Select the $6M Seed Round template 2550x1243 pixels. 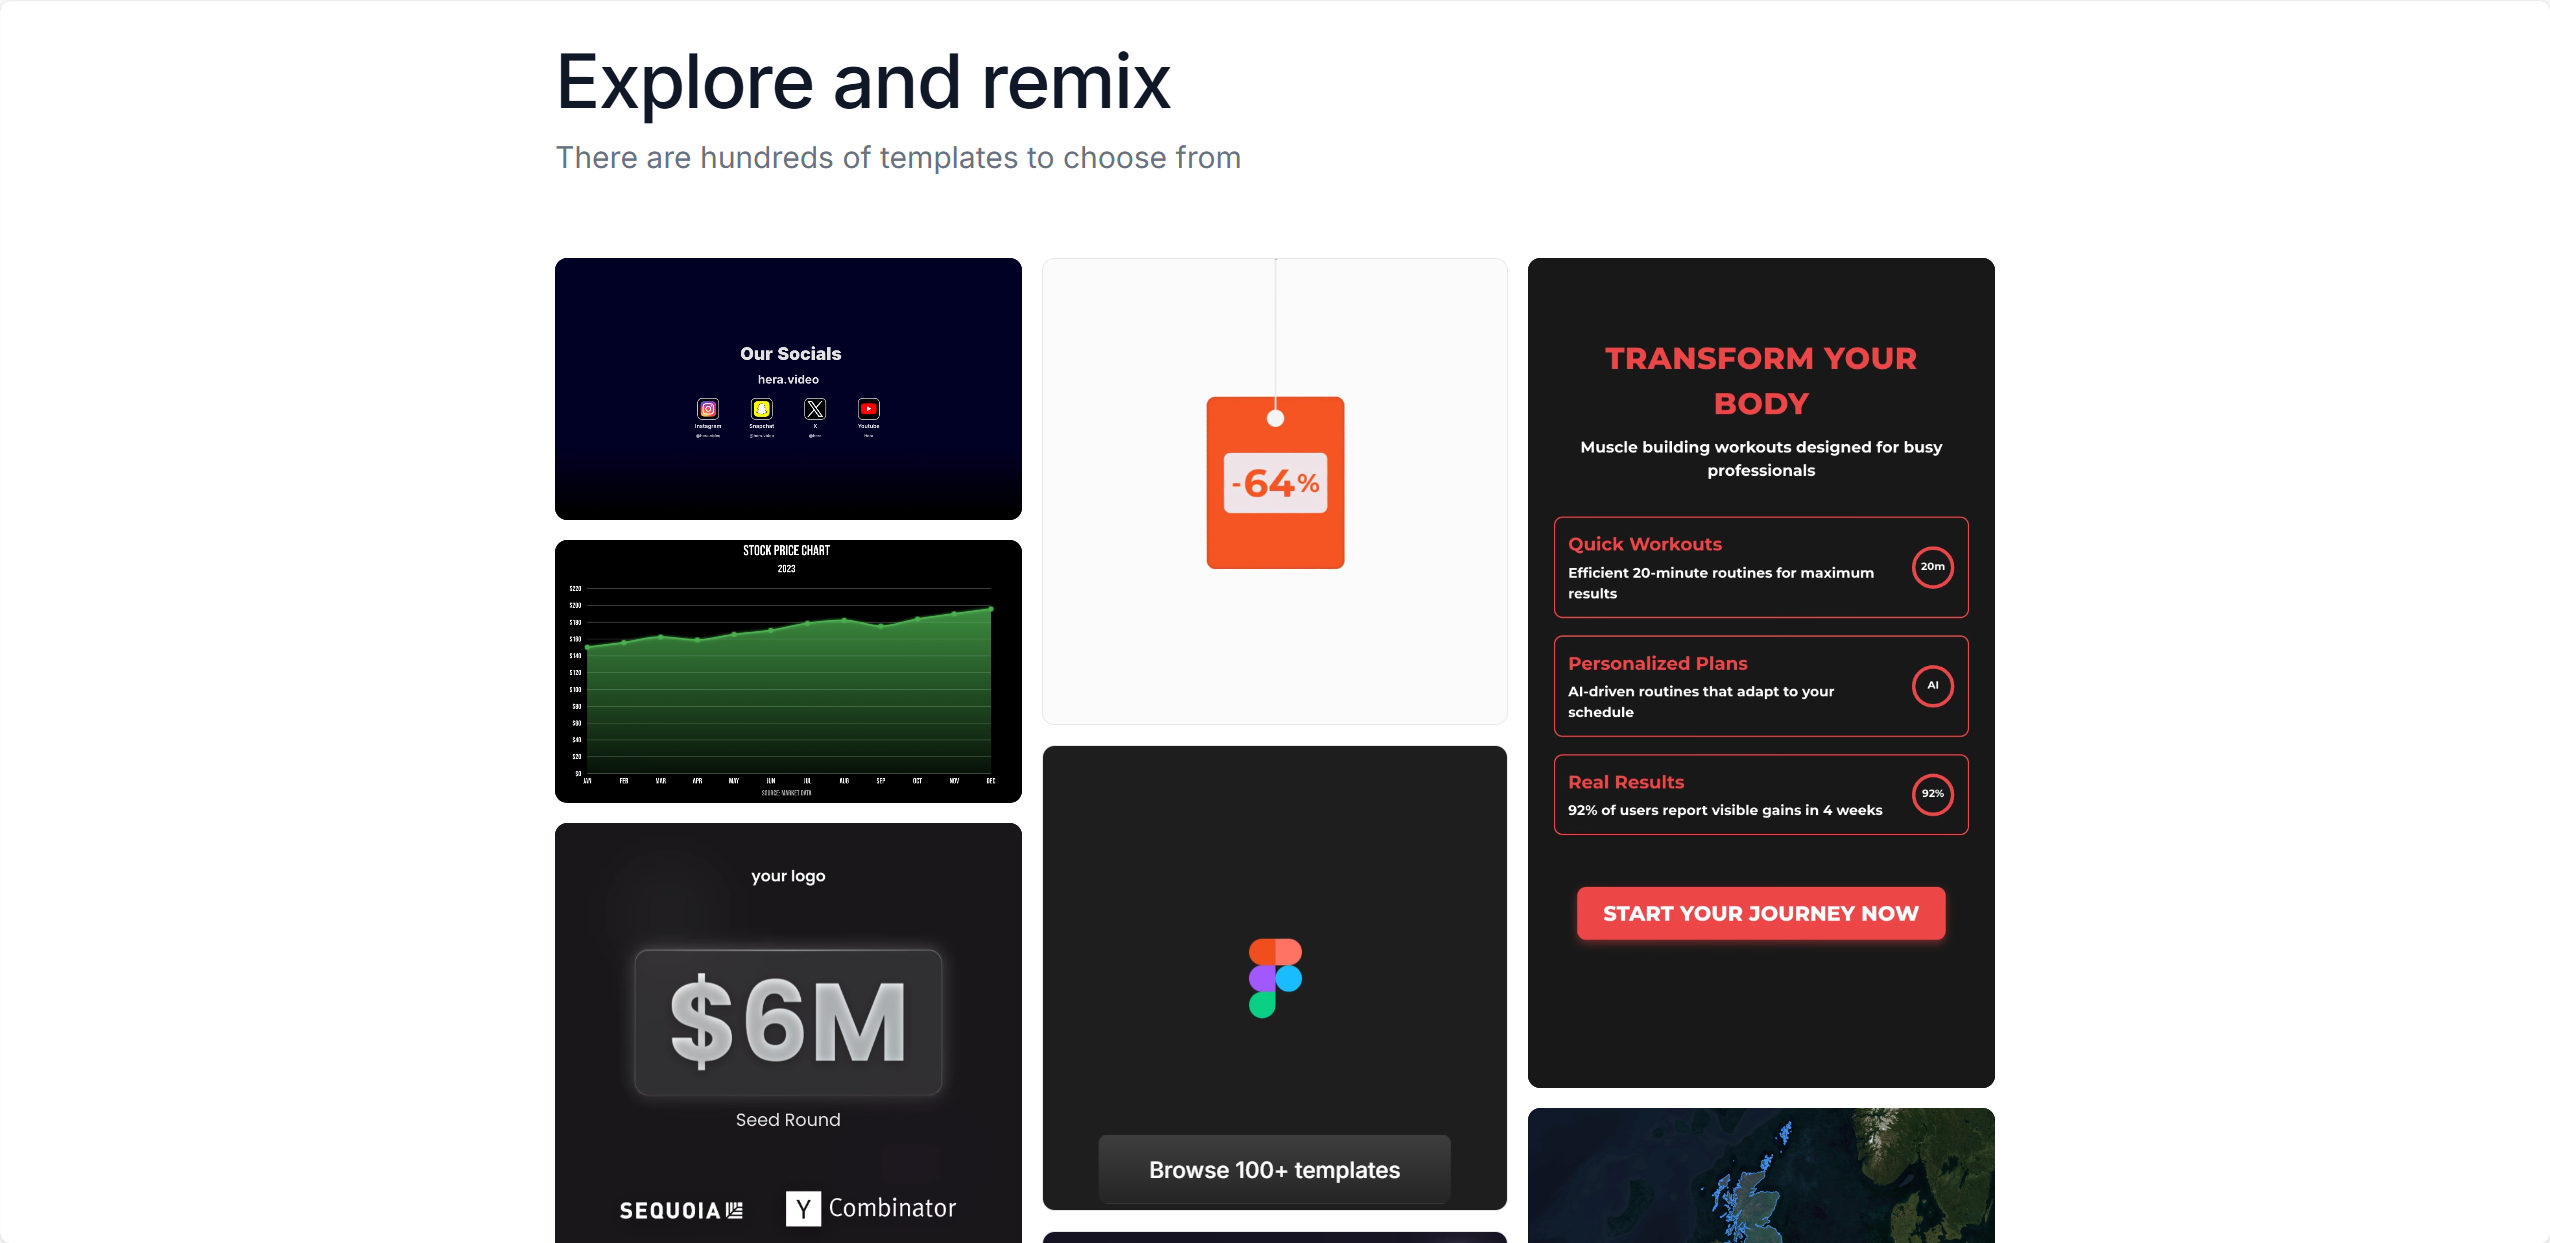coord(788,1033)
